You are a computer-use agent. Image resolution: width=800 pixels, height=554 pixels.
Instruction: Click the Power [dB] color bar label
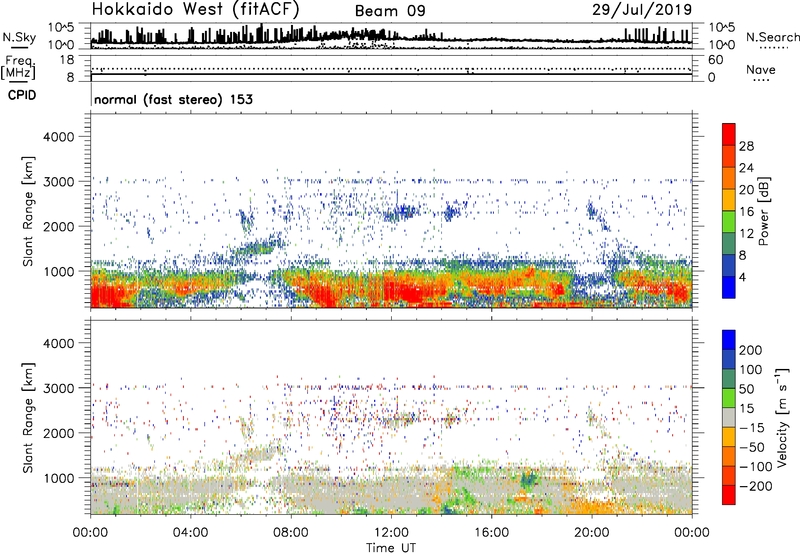763,211
